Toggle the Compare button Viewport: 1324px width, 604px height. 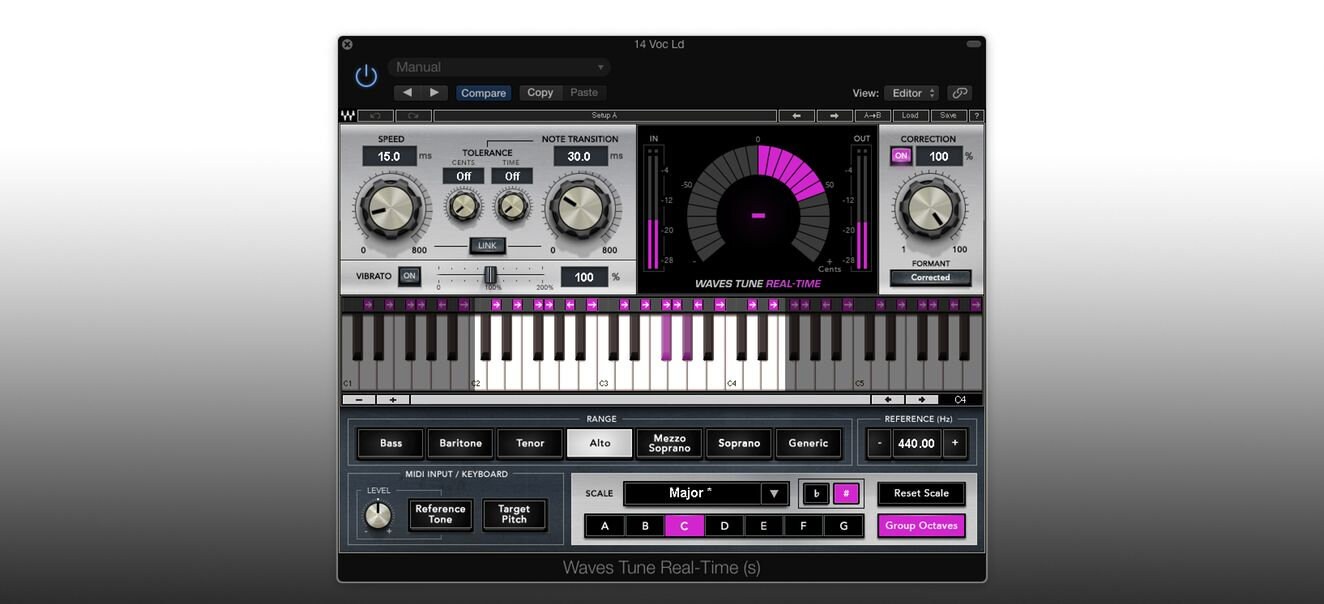pos(484,93)
